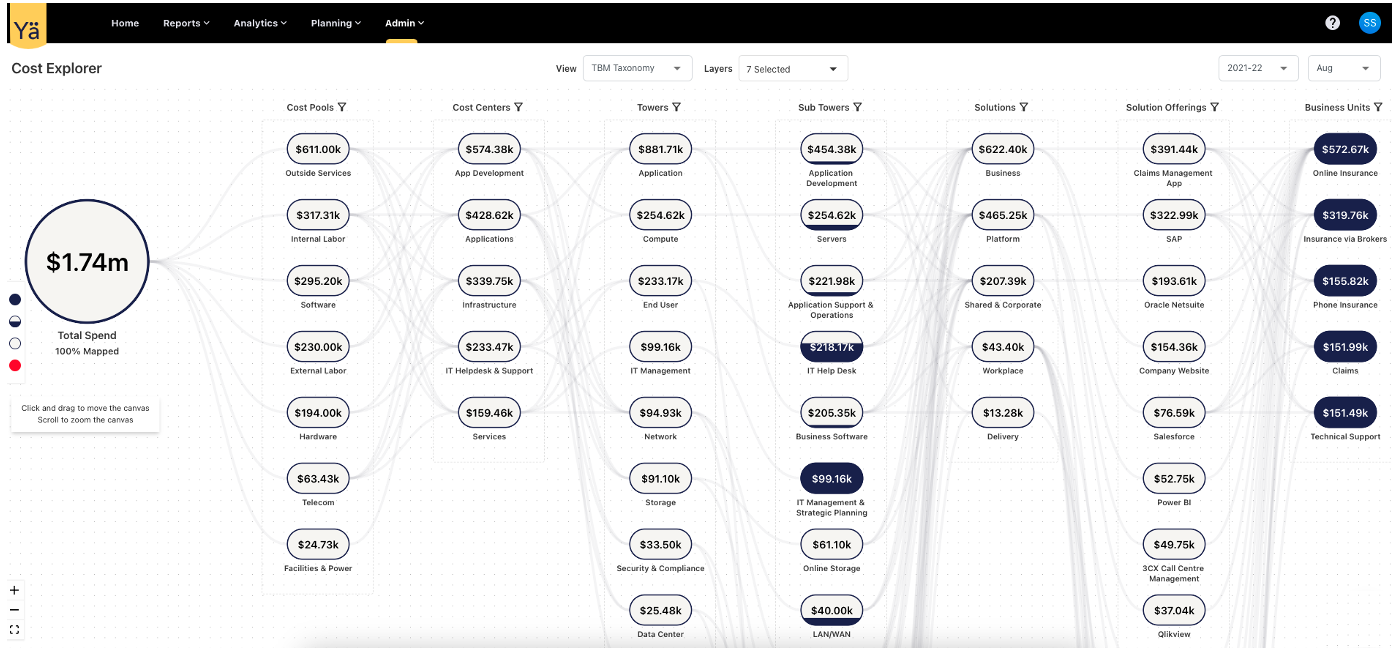
Task: Open the Solution Offerings filter icon
Action: 1214,107
